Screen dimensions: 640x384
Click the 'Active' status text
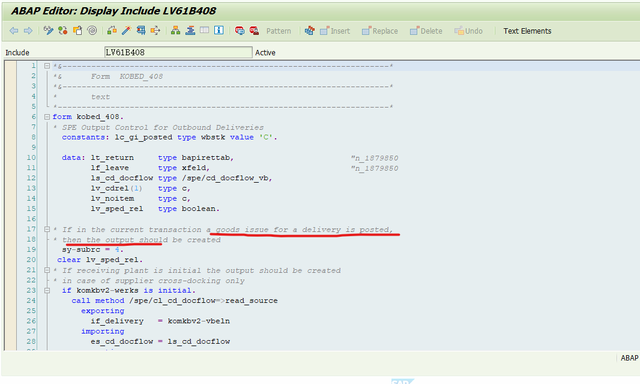coord(265,53)
